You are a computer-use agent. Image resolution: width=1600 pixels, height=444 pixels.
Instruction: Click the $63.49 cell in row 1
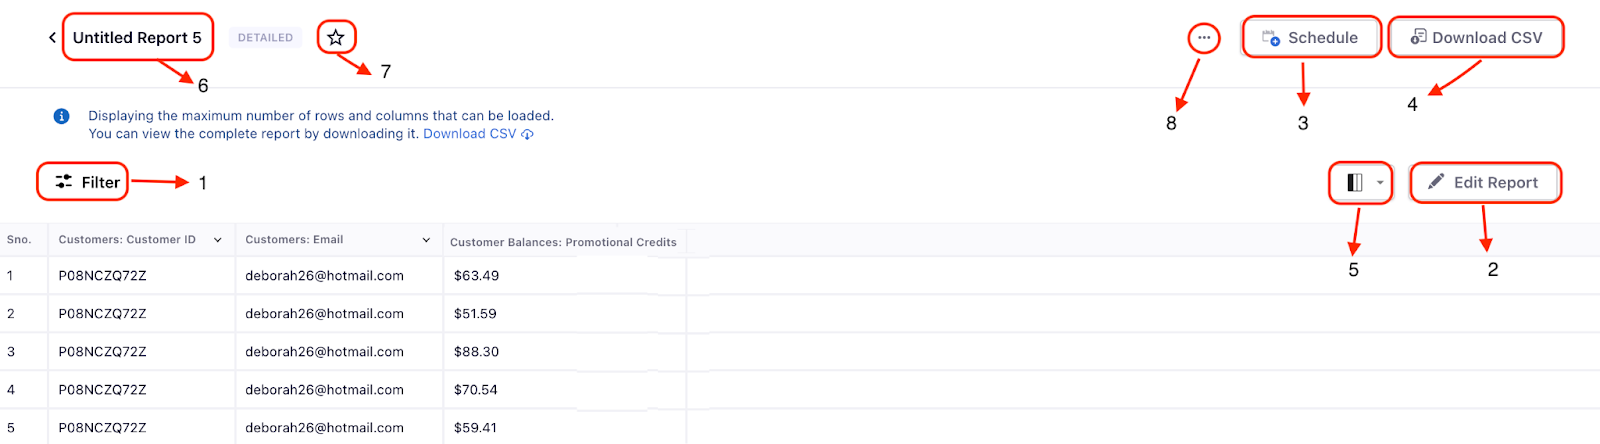pos(476,276)
